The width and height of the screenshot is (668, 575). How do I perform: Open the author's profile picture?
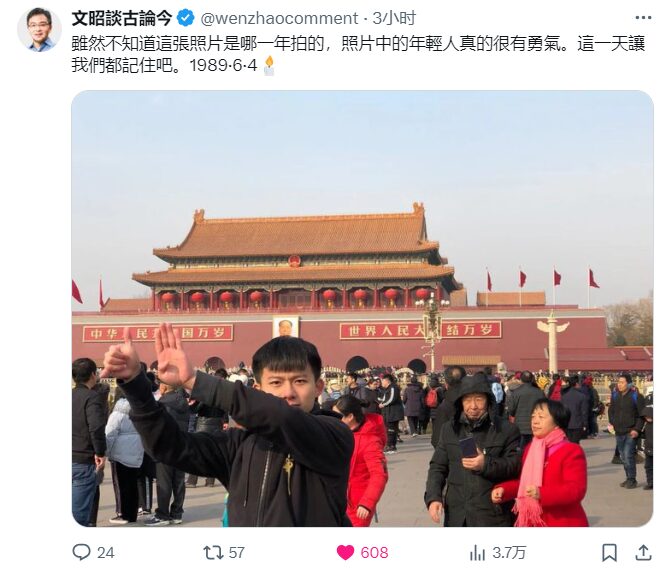pos(39,29)
